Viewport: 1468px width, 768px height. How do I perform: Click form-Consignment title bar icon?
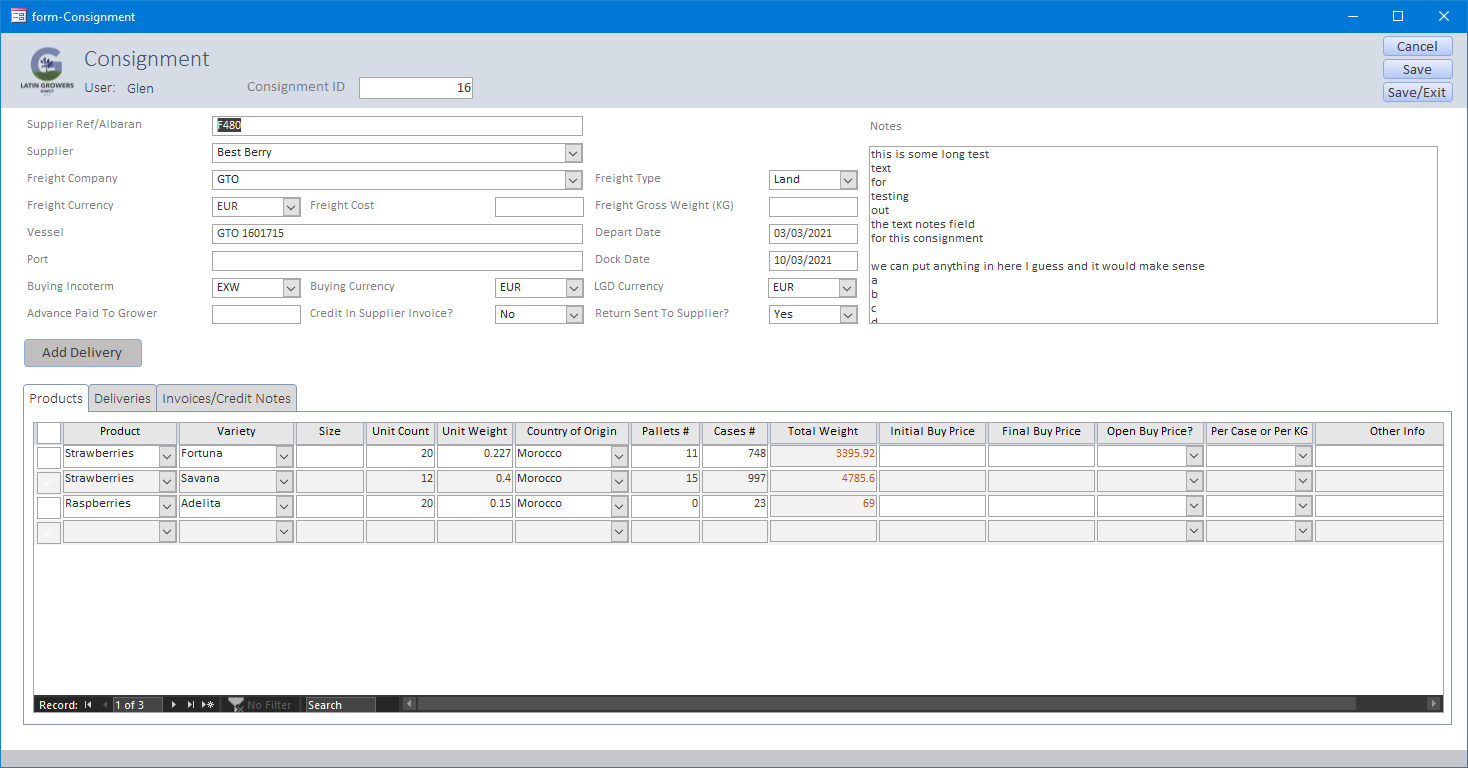click(18, 16)
